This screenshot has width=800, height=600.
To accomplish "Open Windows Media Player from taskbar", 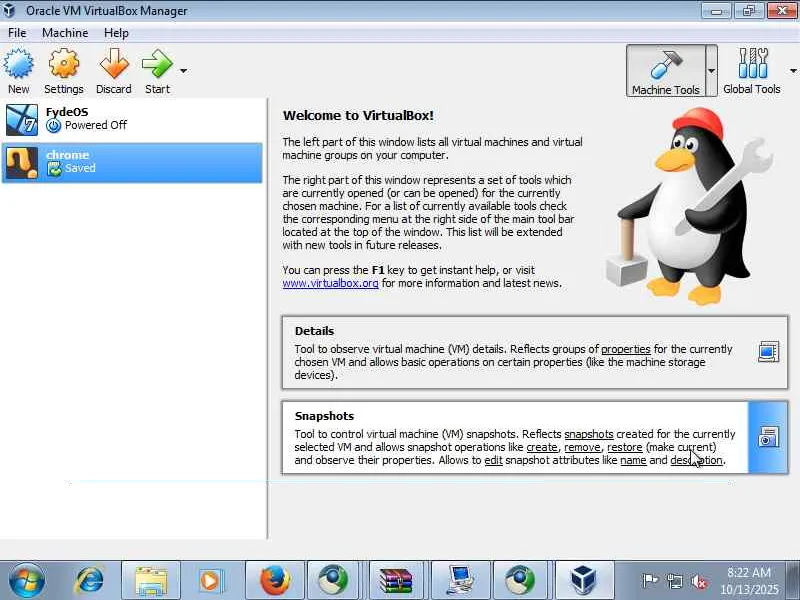I will [210, 581].
